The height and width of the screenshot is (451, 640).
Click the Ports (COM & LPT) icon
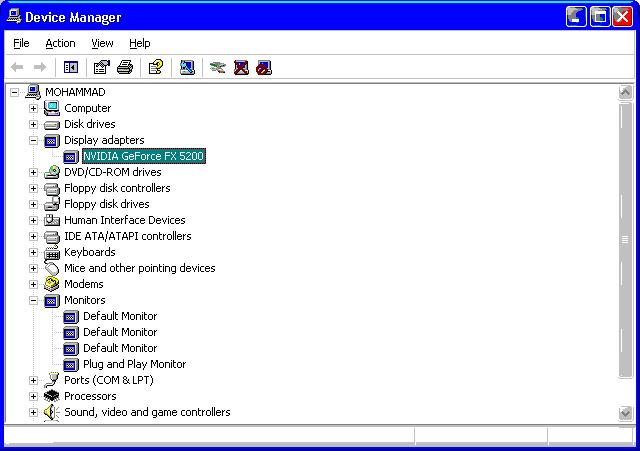pos(52,380)
